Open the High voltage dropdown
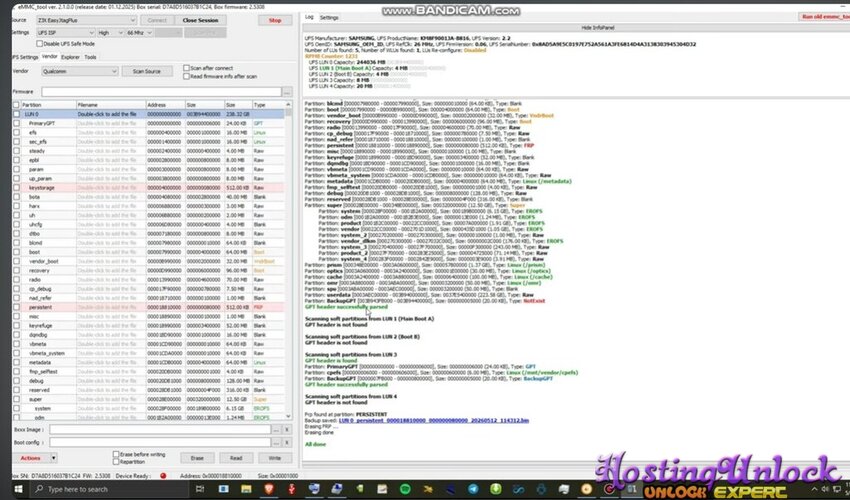The height and width of the screenshot is (500, 850). [111, 33]
